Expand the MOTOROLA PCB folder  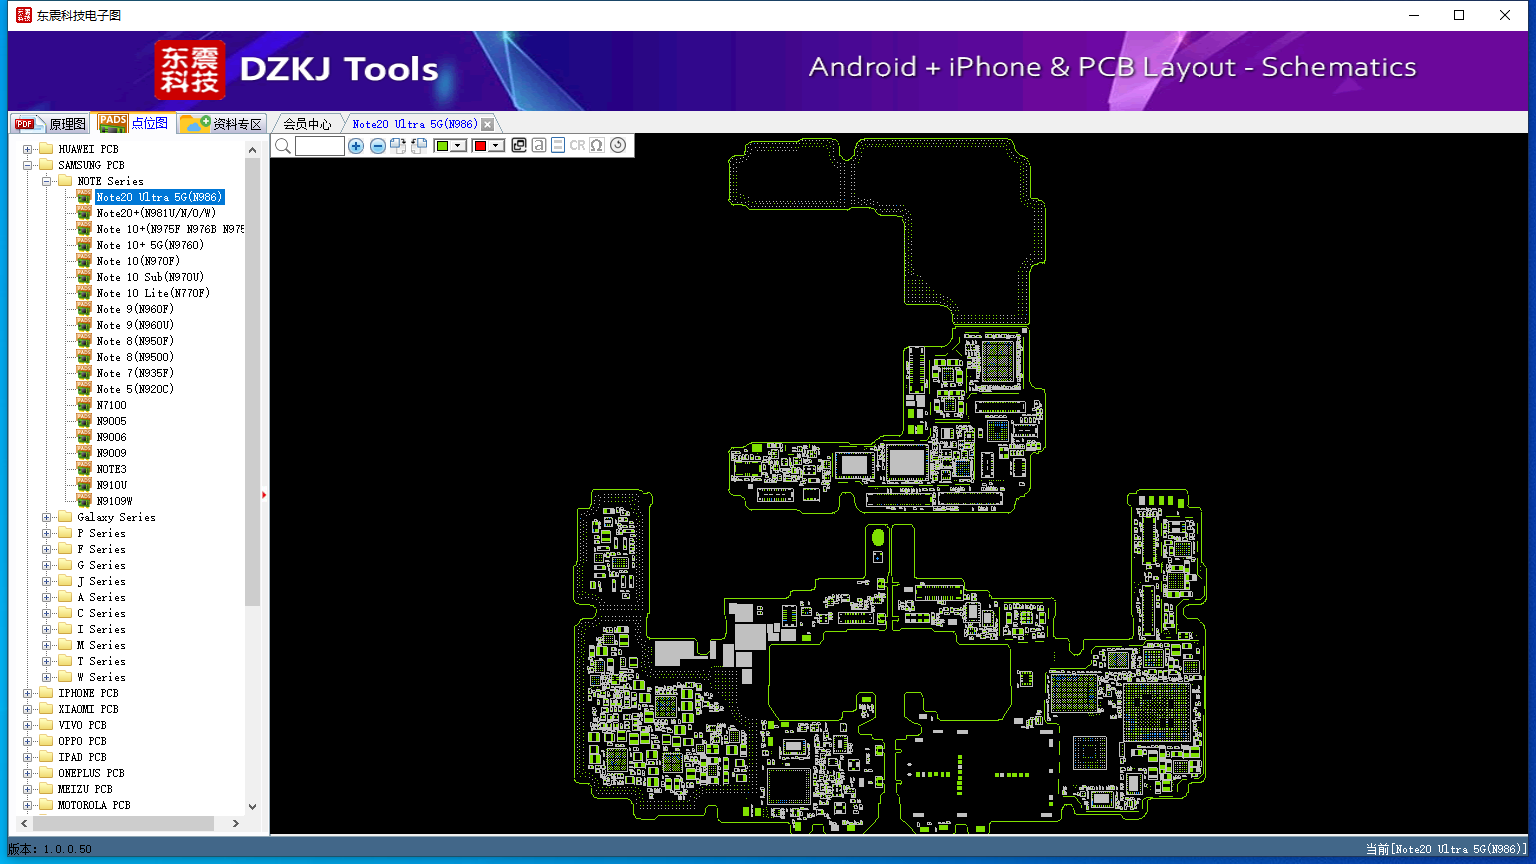[x=28, y=805]
